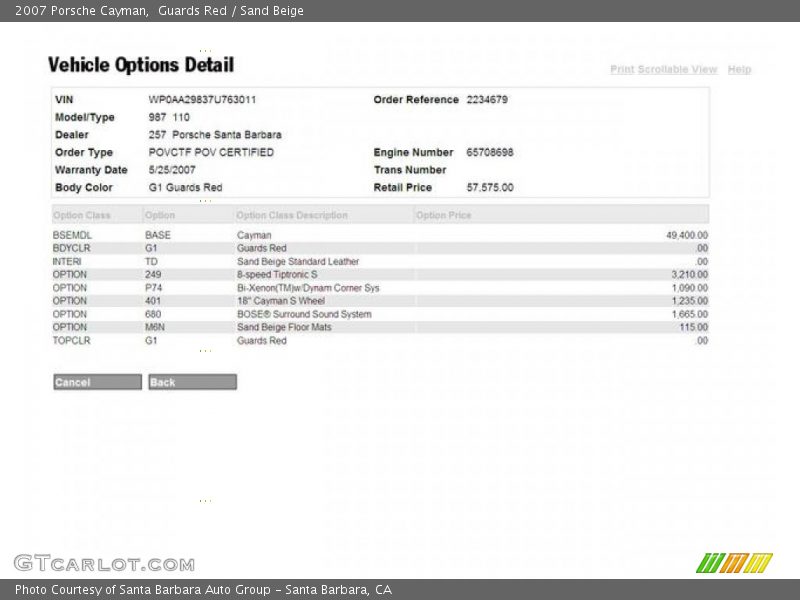
Task: Click the 18" Cayman S Wheel option
Action: click(x=281, y=301)
